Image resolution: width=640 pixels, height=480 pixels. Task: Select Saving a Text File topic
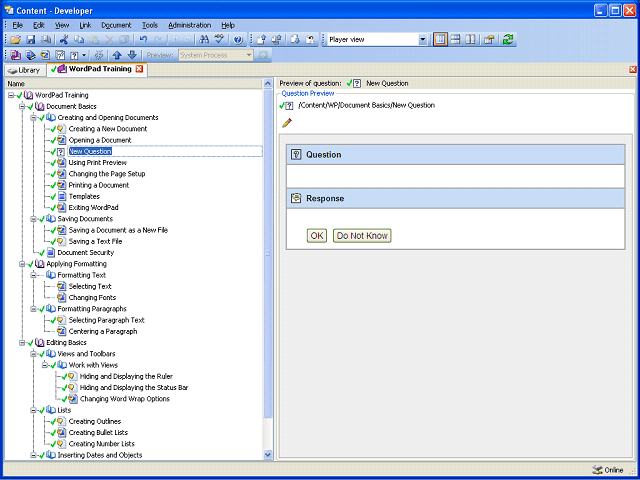point(95,241)
